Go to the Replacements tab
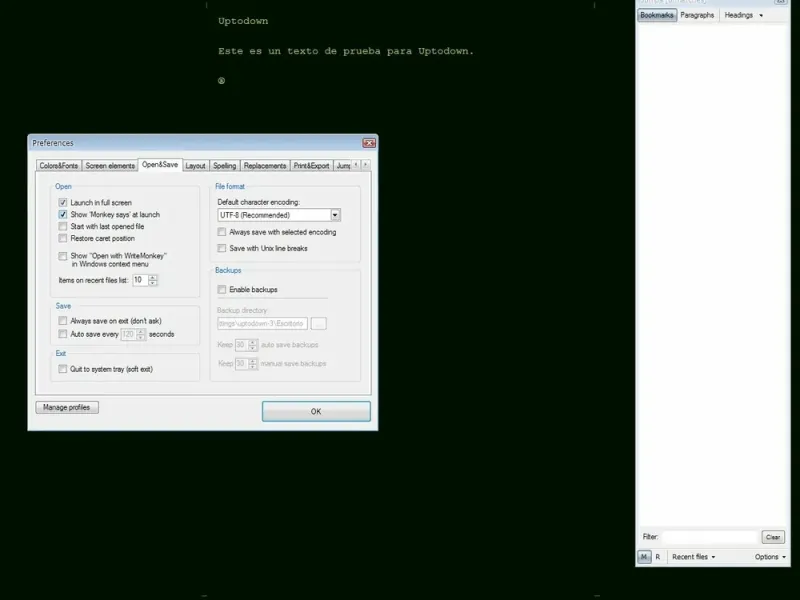This screenshot has width=800, height=600. tap(265, 166)
